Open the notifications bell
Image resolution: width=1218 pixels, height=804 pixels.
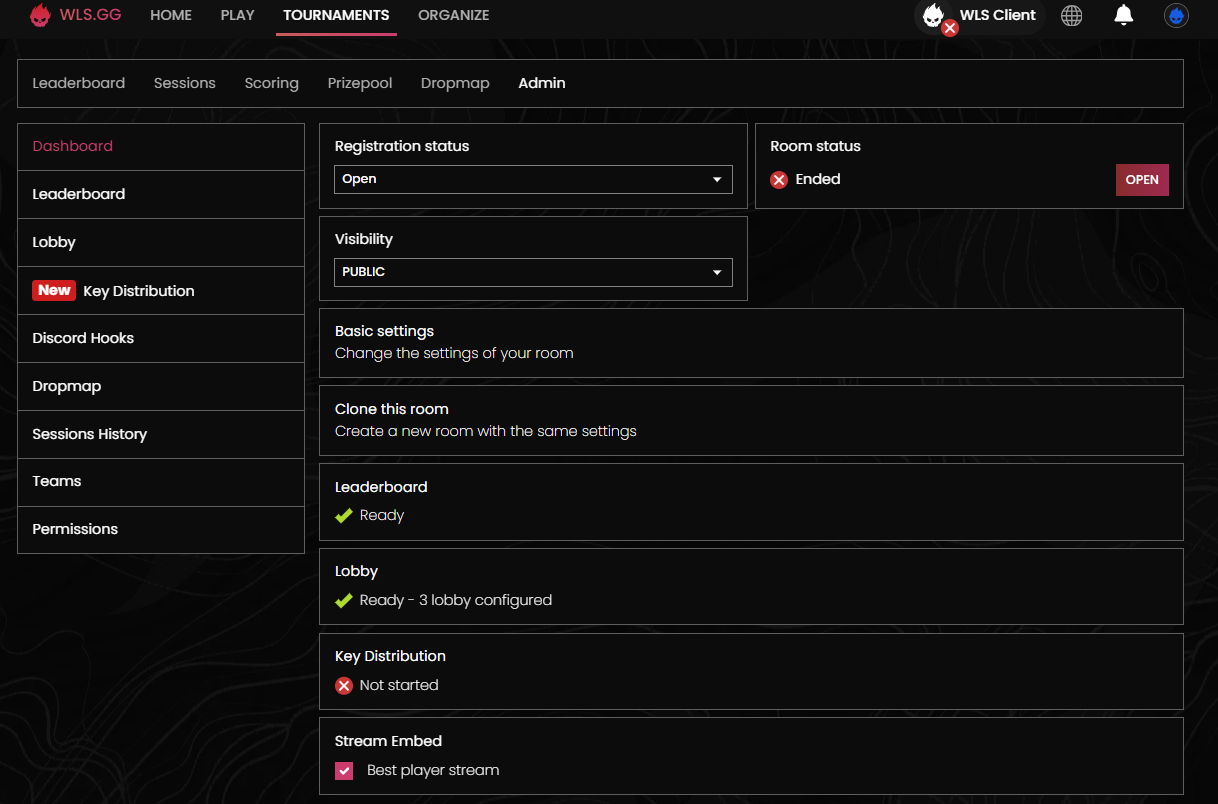click(x=1123, y=15)
